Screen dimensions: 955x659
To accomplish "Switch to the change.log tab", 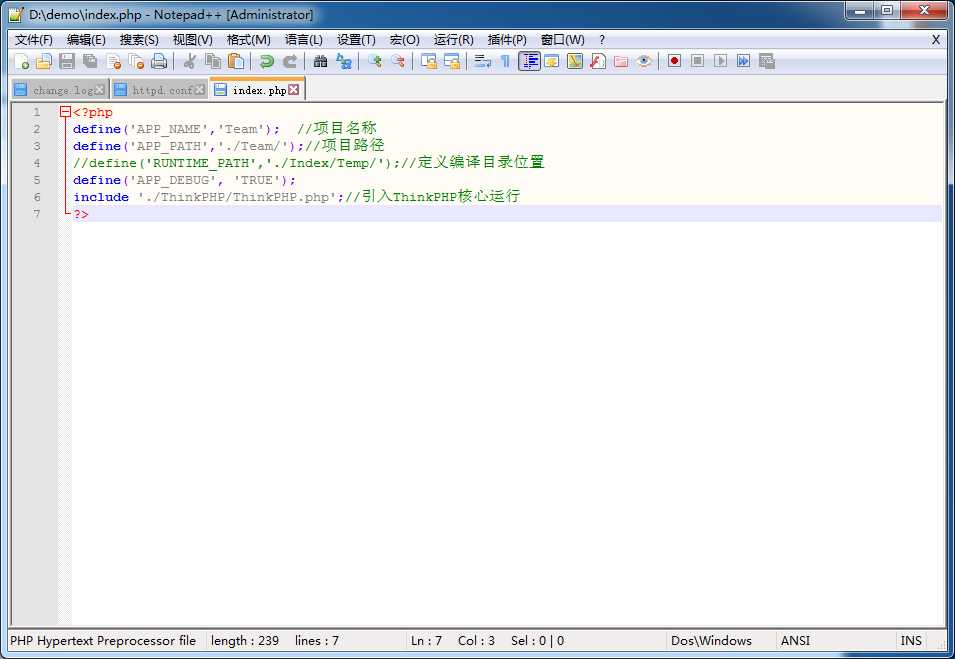I will coord(59,90).
